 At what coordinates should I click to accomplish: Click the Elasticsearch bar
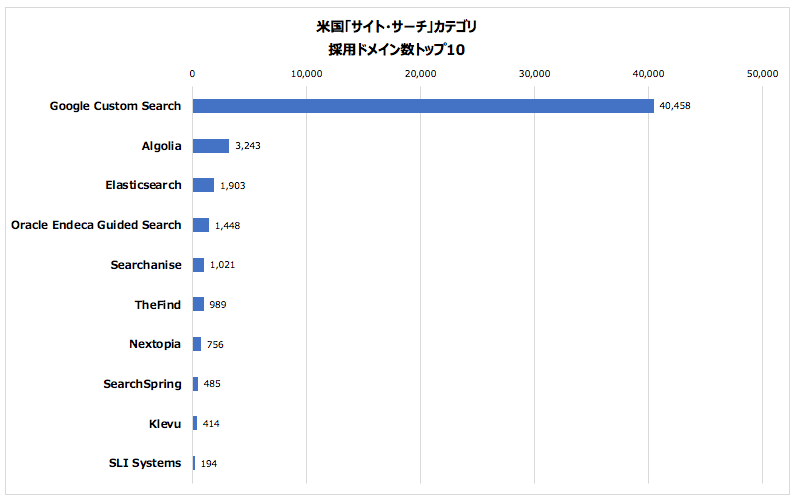[x=203, y=185]
